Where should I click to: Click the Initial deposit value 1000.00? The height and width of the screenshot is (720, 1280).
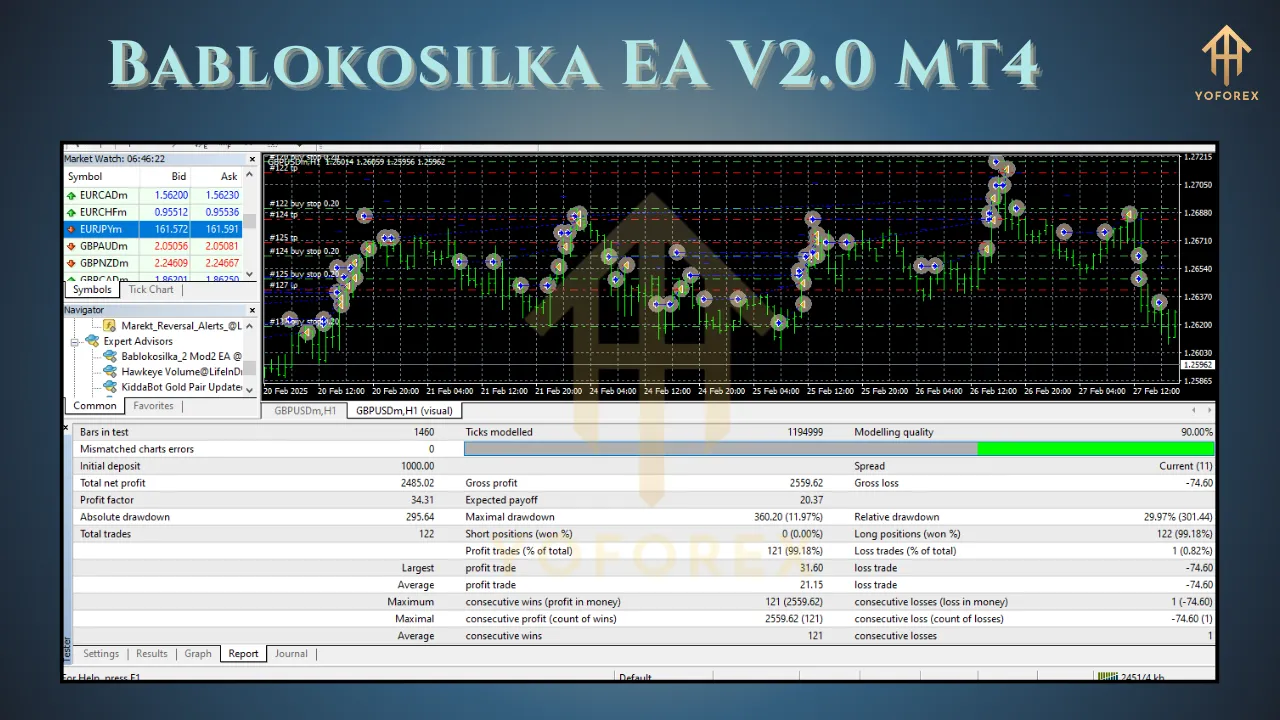[417, 466]
